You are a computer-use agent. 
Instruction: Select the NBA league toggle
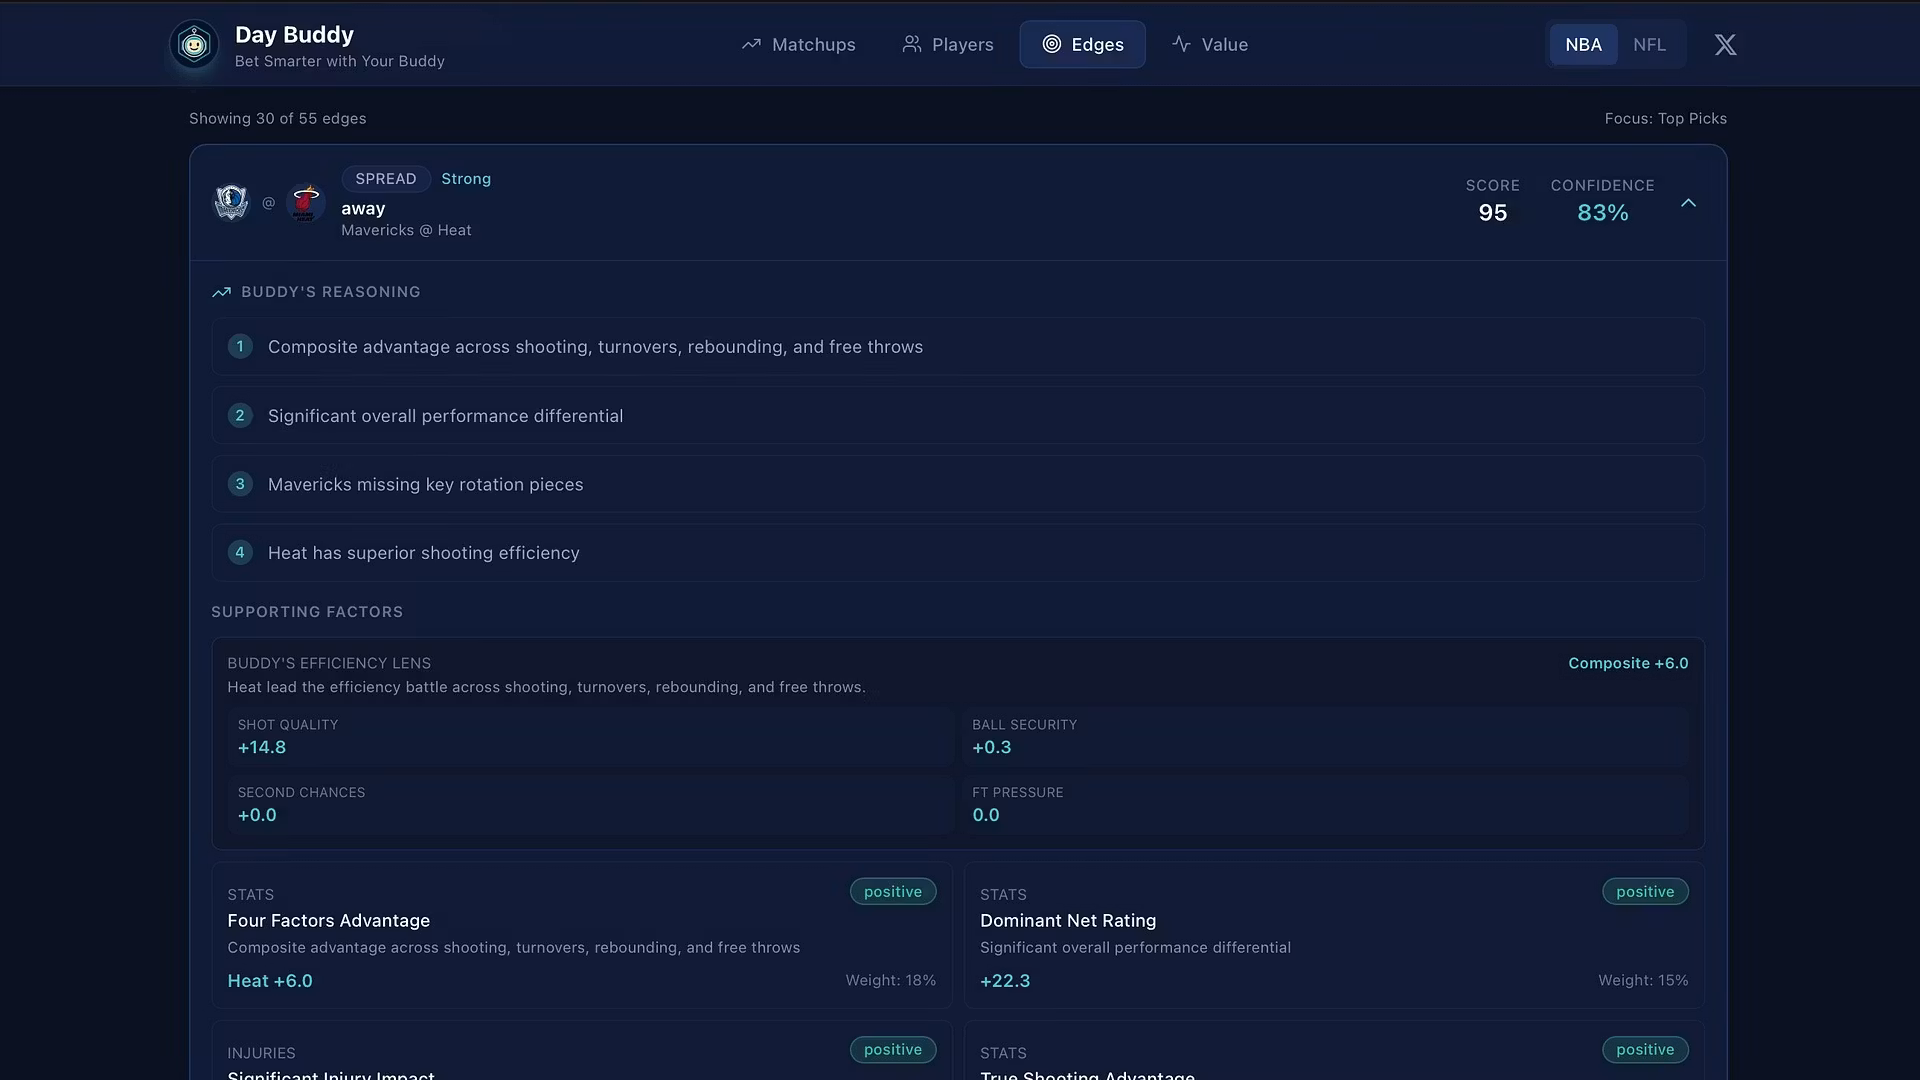point(1583,45)
